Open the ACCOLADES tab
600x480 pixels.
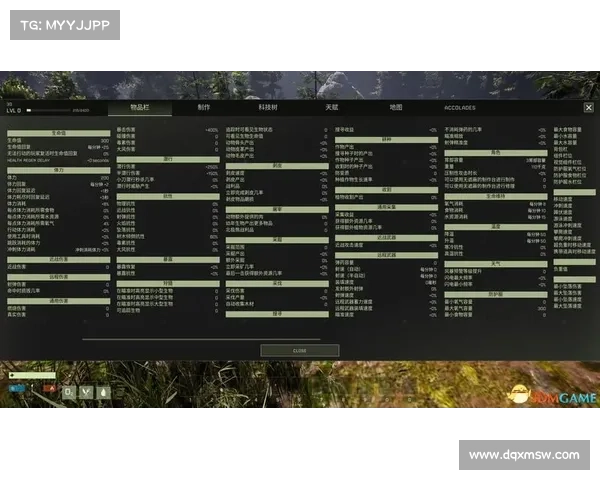pyautogui.click(x=460, y=108)
